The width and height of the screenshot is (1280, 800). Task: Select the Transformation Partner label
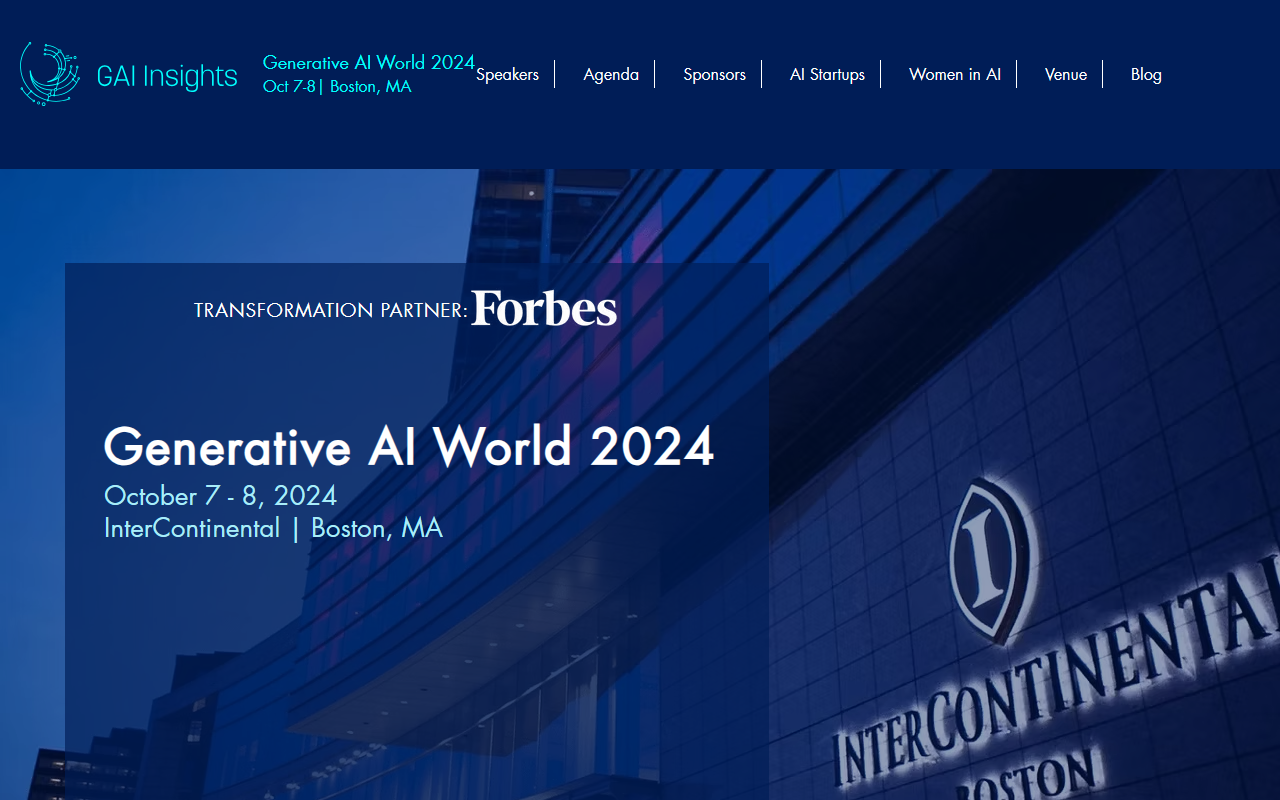point(331,310)
